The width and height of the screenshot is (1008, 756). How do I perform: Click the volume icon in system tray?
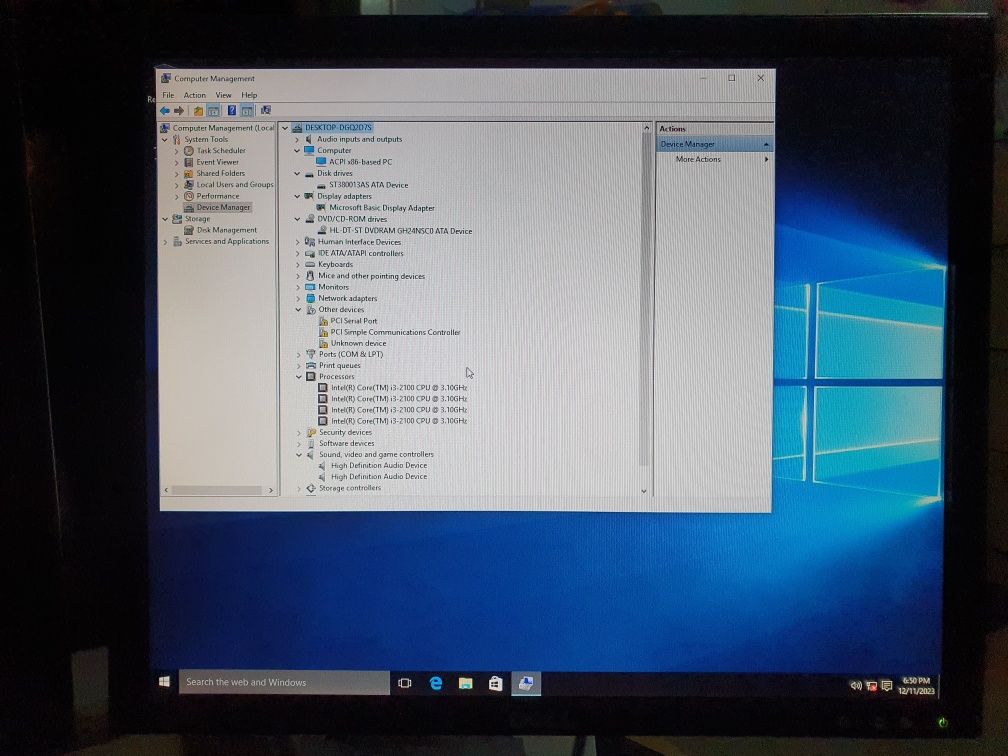point(856,686)
